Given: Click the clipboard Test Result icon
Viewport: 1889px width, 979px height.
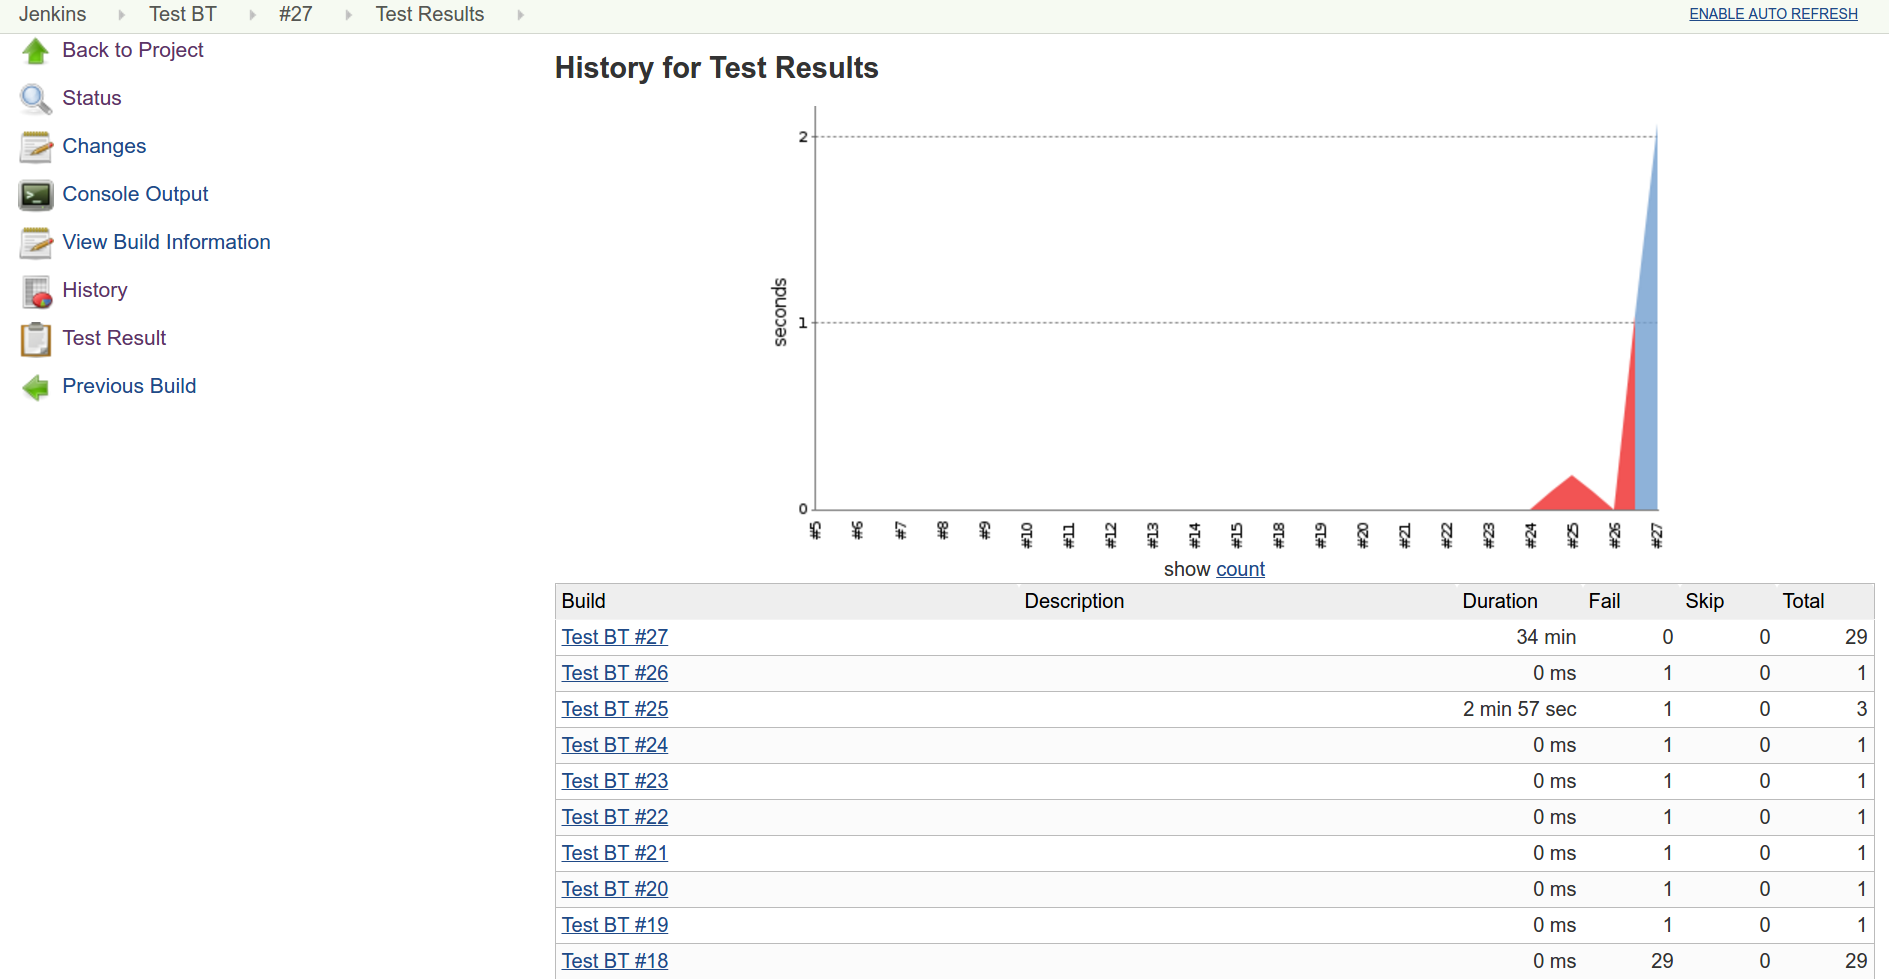Looking at the screenshot, I should point(35,338).
